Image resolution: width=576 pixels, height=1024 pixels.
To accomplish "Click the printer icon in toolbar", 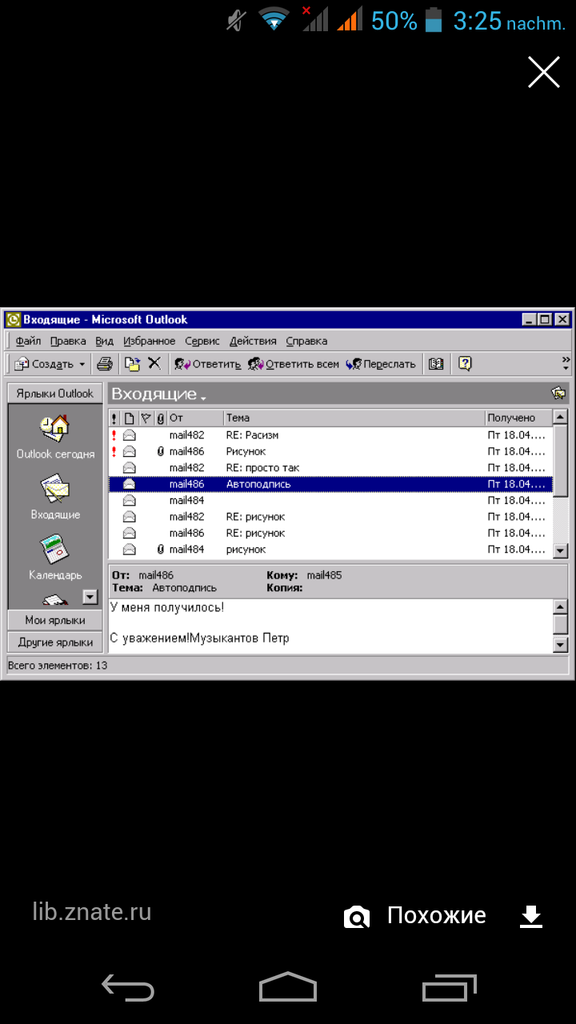I will 105,364.
